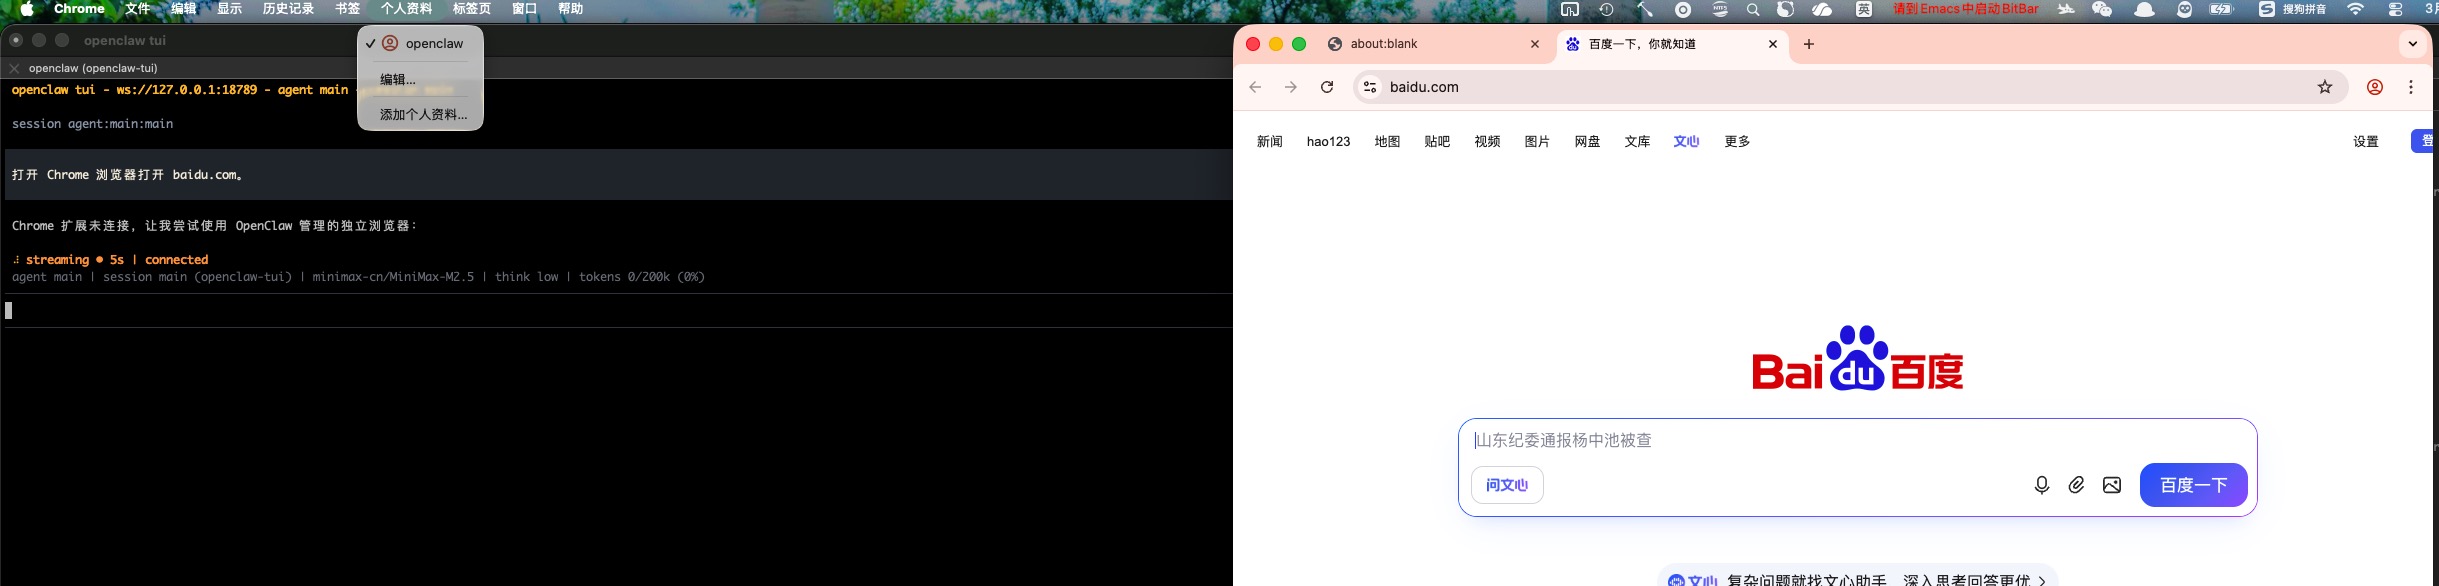The height and width of the screenshot is (586, 2439).
Task: Click the cloud sync icon in menu bar
Action: coord(1822,9)
